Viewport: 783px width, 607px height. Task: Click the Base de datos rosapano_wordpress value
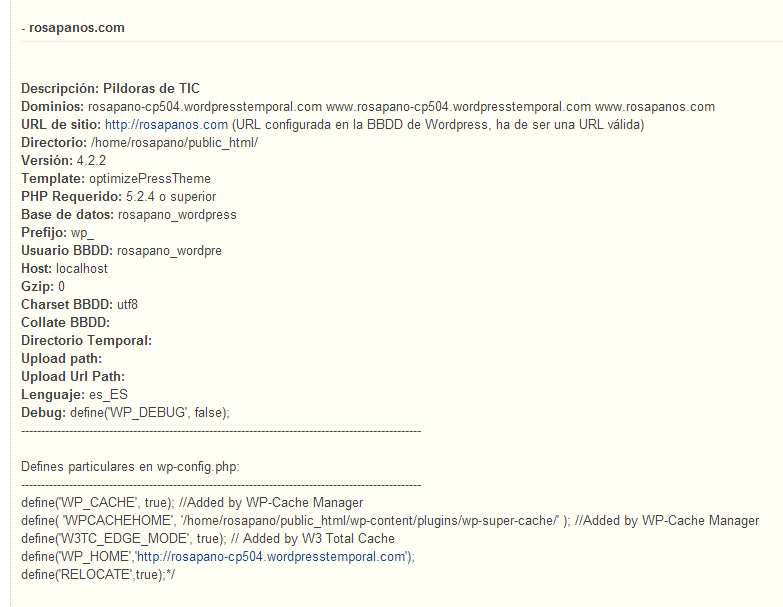click(x=177, y=214)
